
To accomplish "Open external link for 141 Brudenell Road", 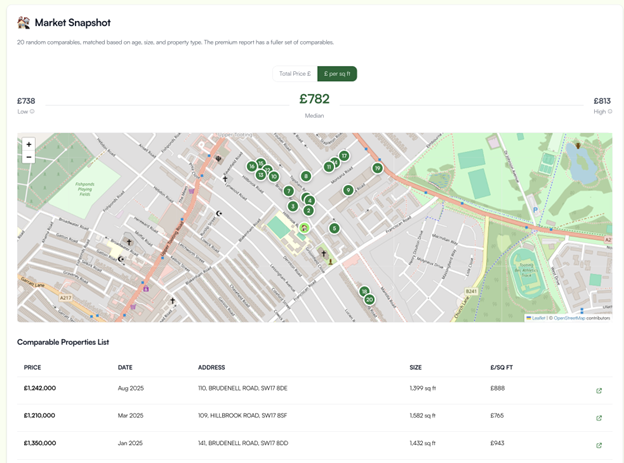I will click(599, 445).
